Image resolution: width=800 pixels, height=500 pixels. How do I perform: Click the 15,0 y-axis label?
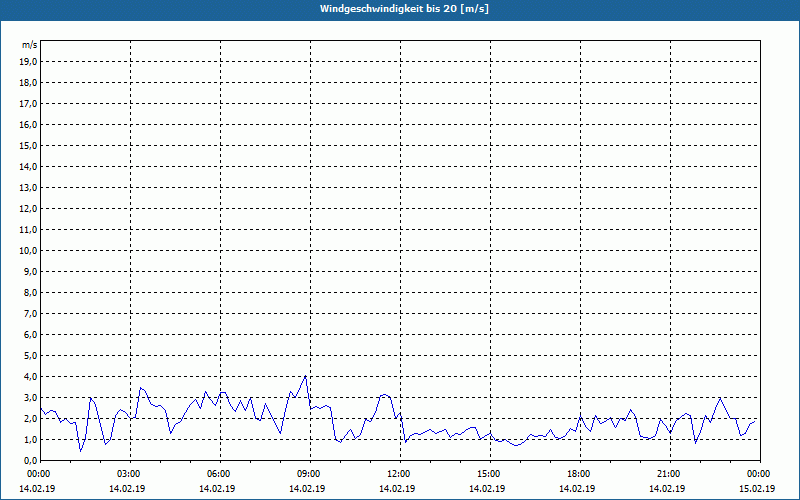pyautogui.click(x=28, y=145)
